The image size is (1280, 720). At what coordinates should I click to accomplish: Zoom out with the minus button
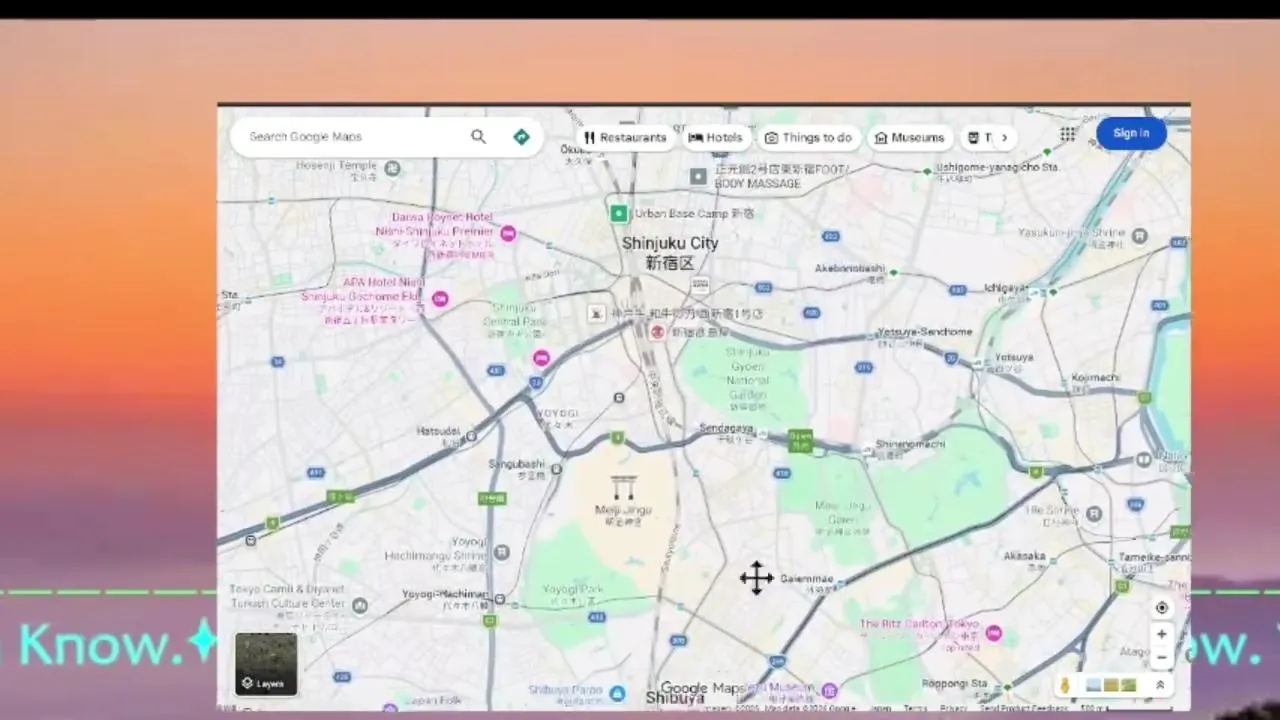pyautogui.click(x=1161, y=658)
